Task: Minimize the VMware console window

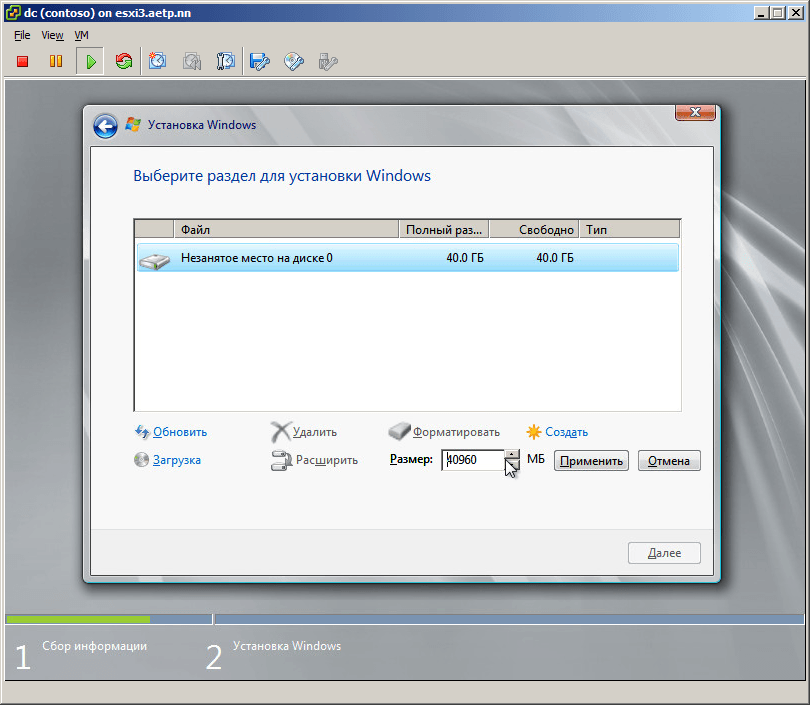Action: coord(760,13)
